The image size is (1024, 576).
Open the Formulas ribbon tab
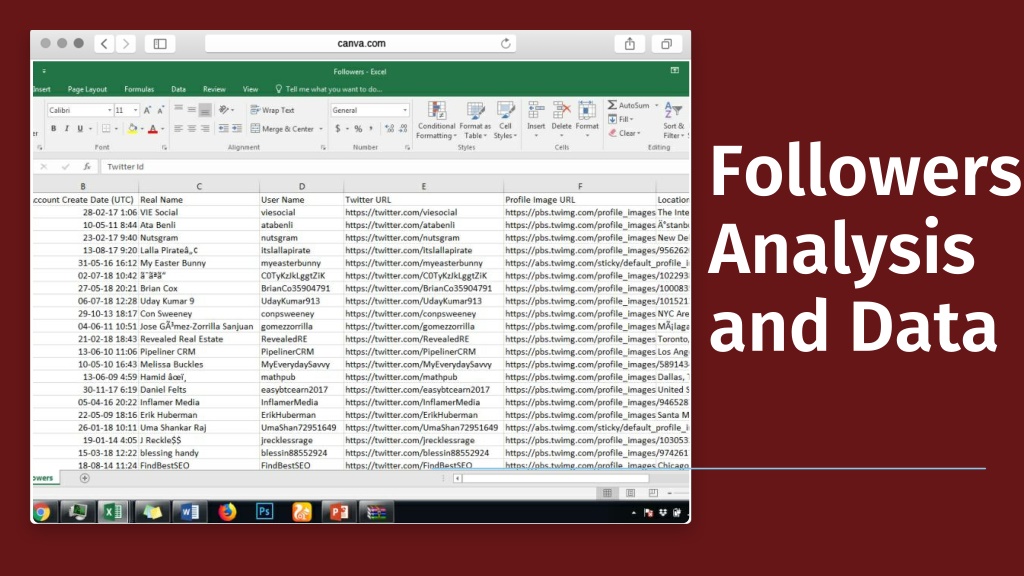pos(139,89)
